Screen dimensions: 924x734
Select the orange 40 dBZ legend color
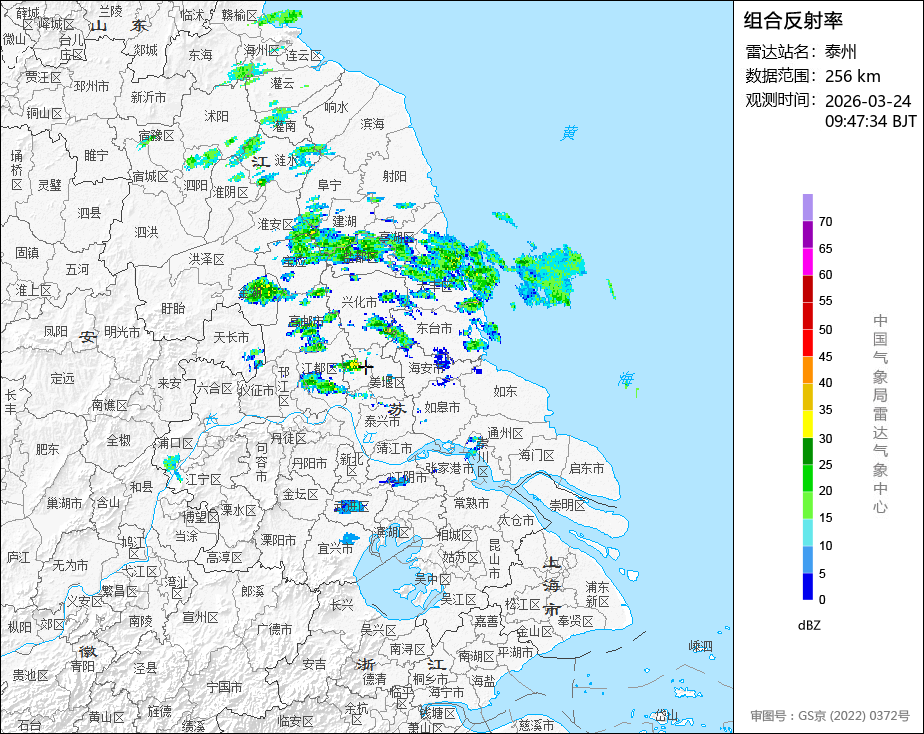[807, 370]
